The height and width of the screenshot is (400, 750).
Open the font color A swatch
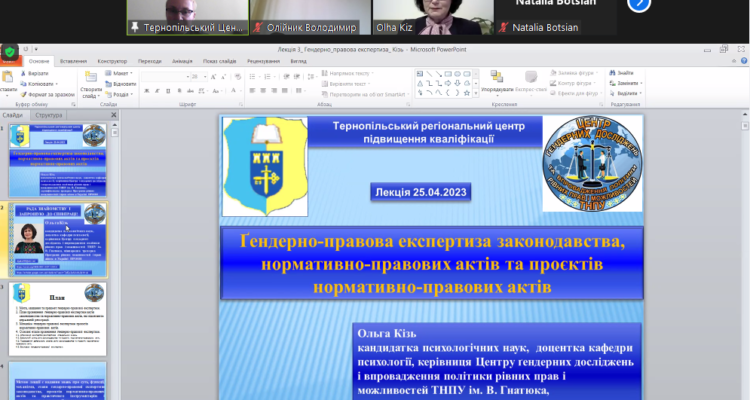coord(234,90)
